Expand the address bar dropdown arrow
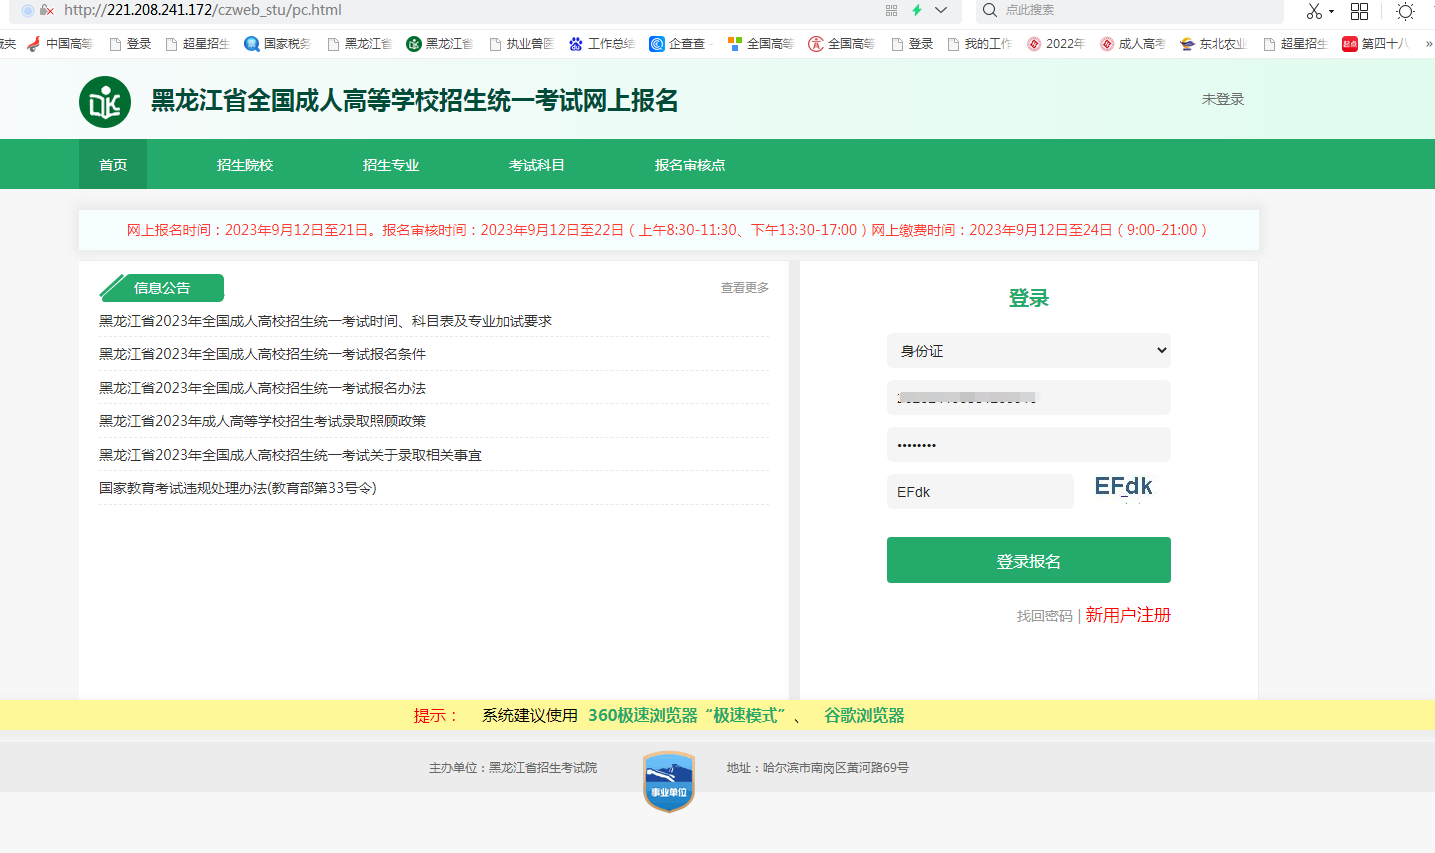Image resolution: width=1435 pixels, height=853 pixels. tap(941, 10)
